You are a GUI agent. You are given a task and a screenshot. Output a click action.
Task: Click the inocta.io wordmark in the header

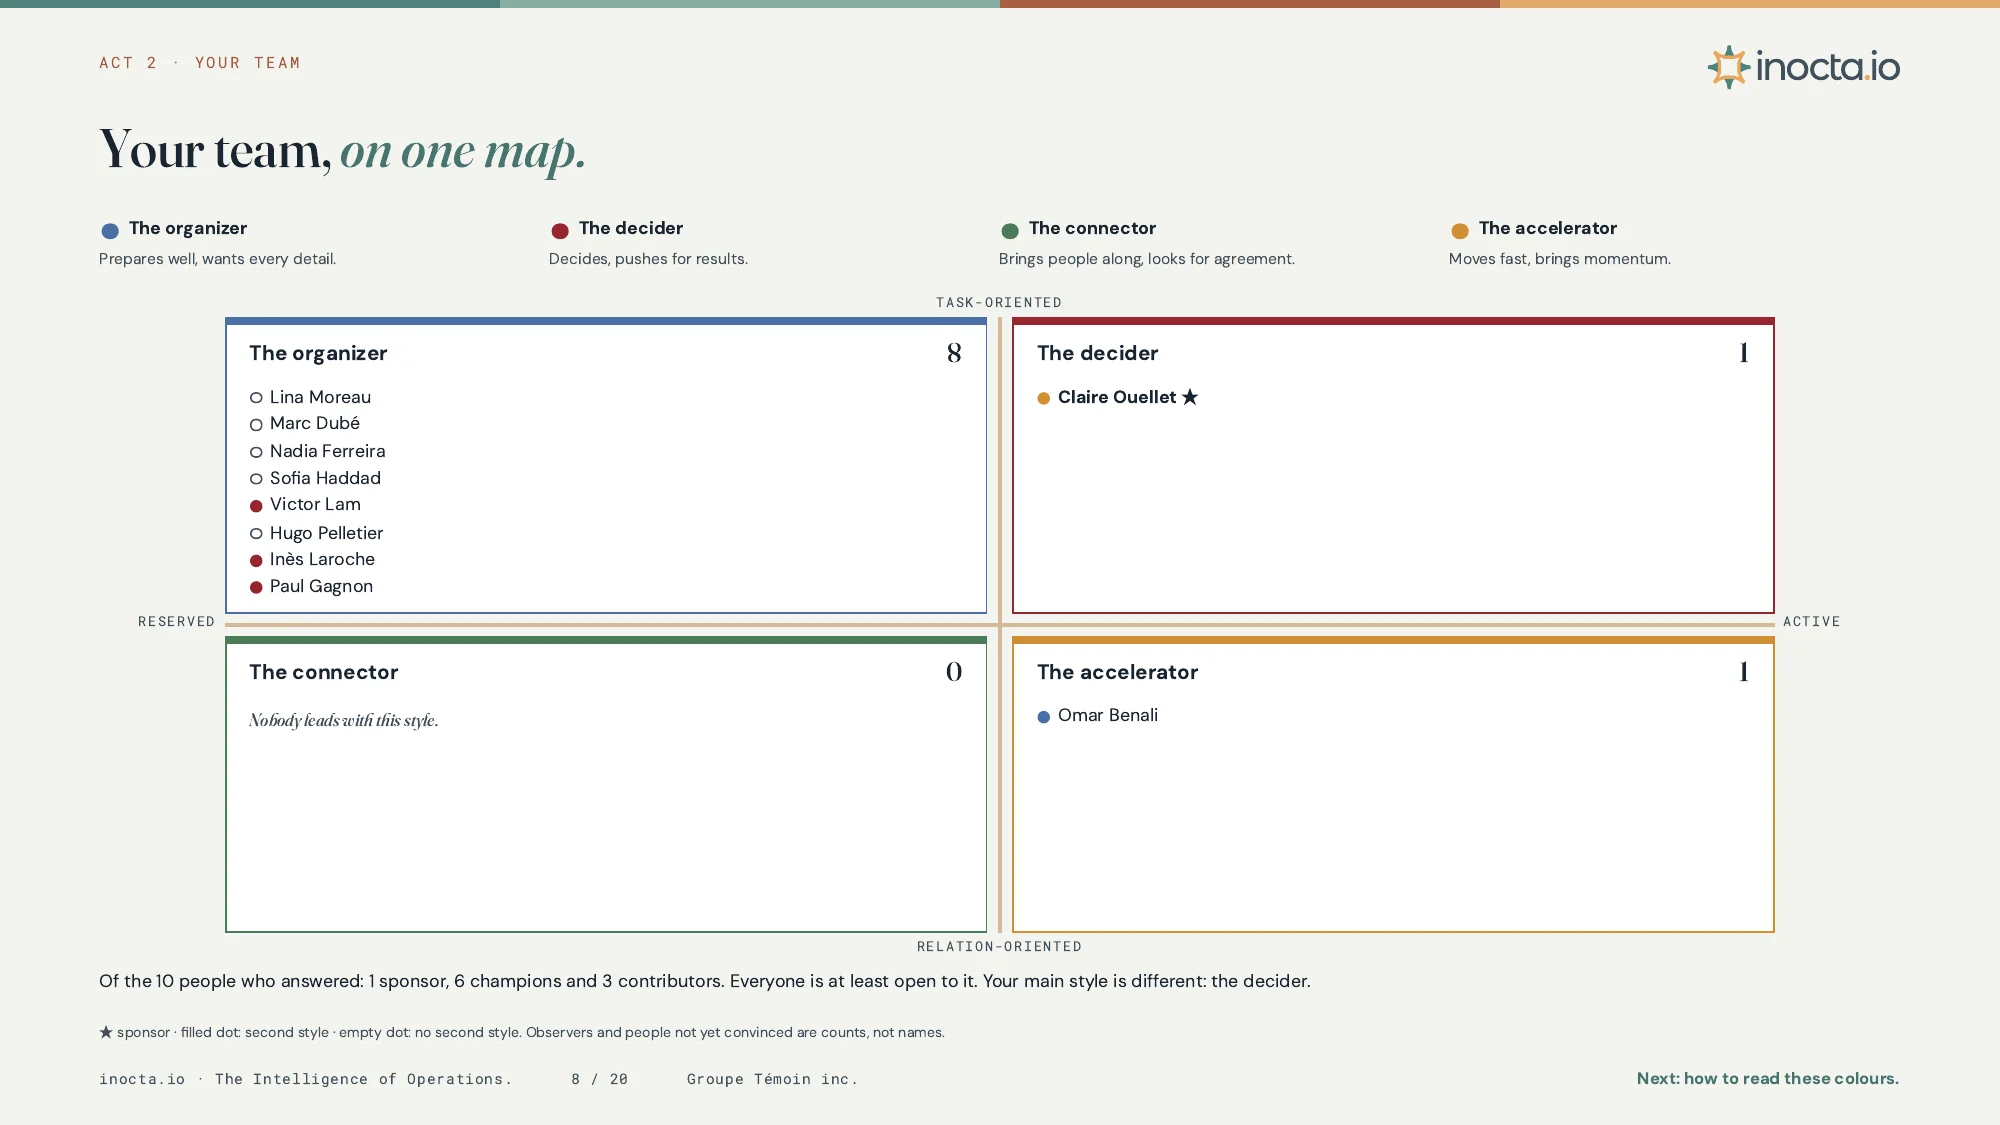(x=1828, y=67)
